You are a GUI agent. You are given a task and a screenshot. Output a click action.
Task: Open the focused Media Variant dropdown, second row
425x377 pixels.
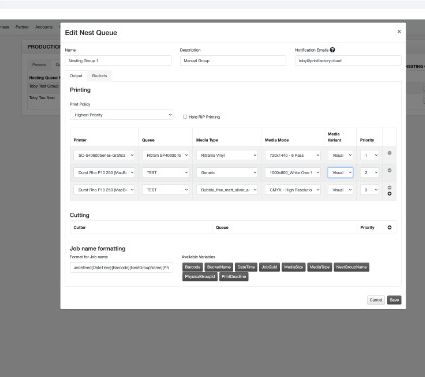tap(340, 173)
